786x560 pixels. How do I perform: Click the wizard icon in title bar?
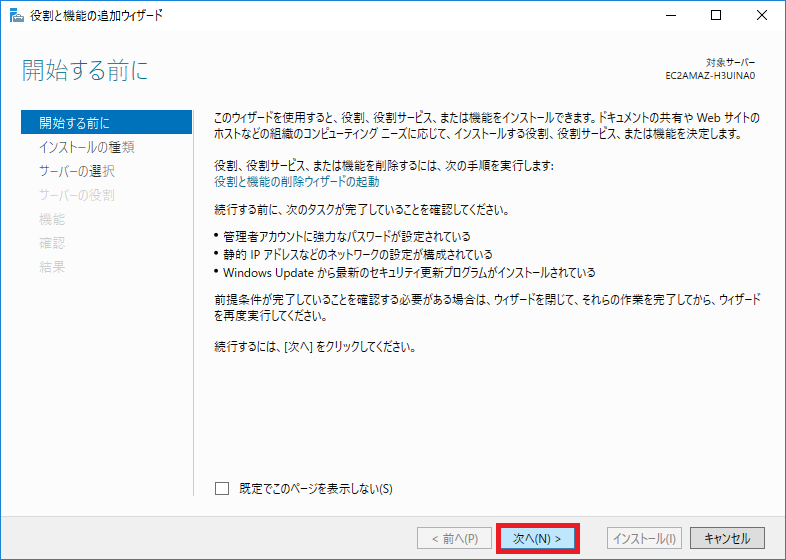click(16, 16)
